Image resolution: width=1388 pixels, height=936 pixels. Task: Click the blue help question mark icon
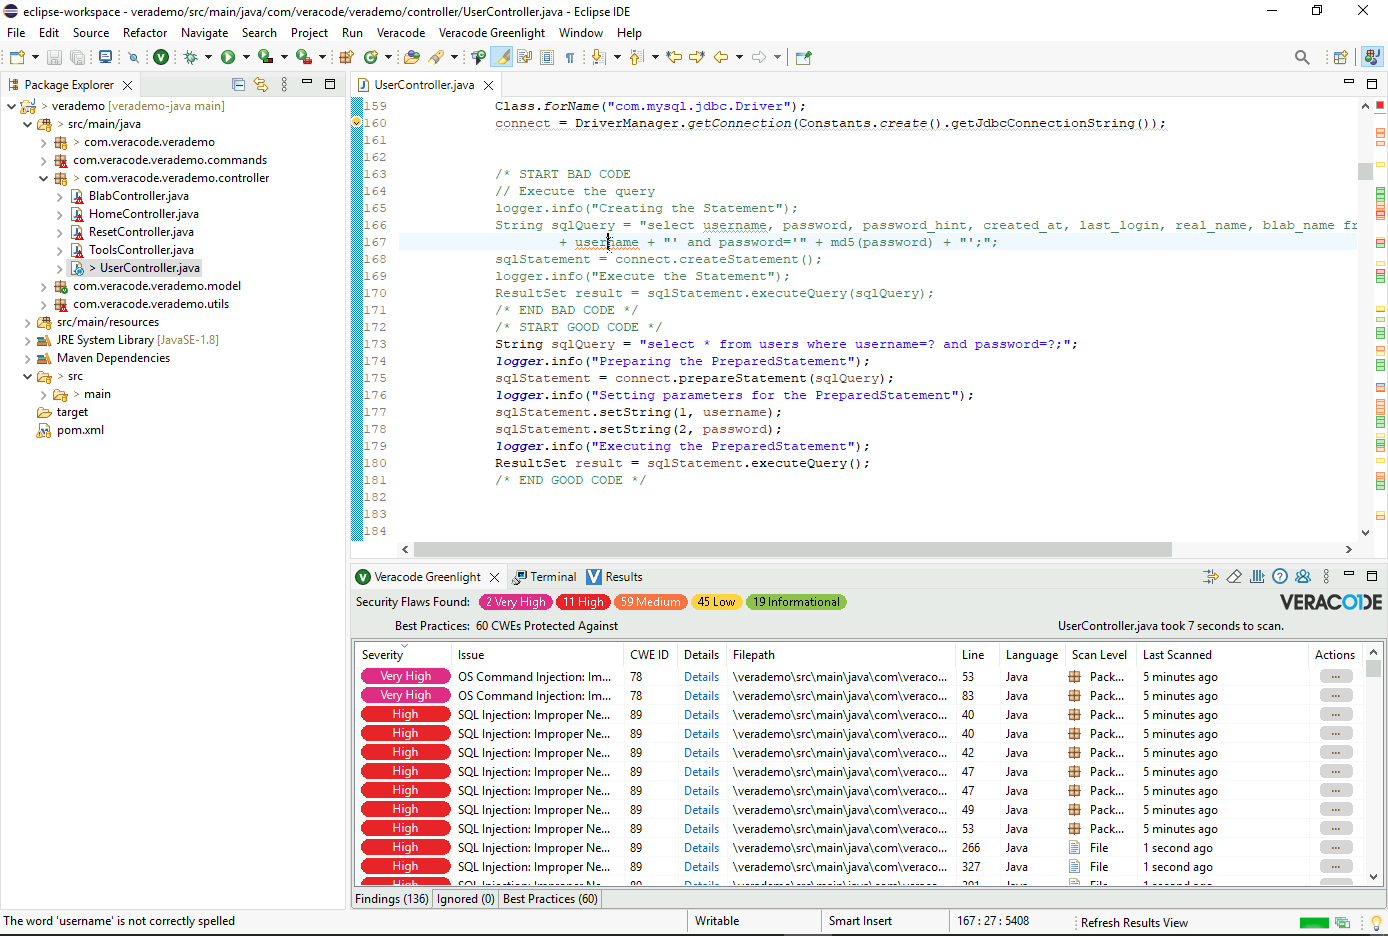[1280, 577]
